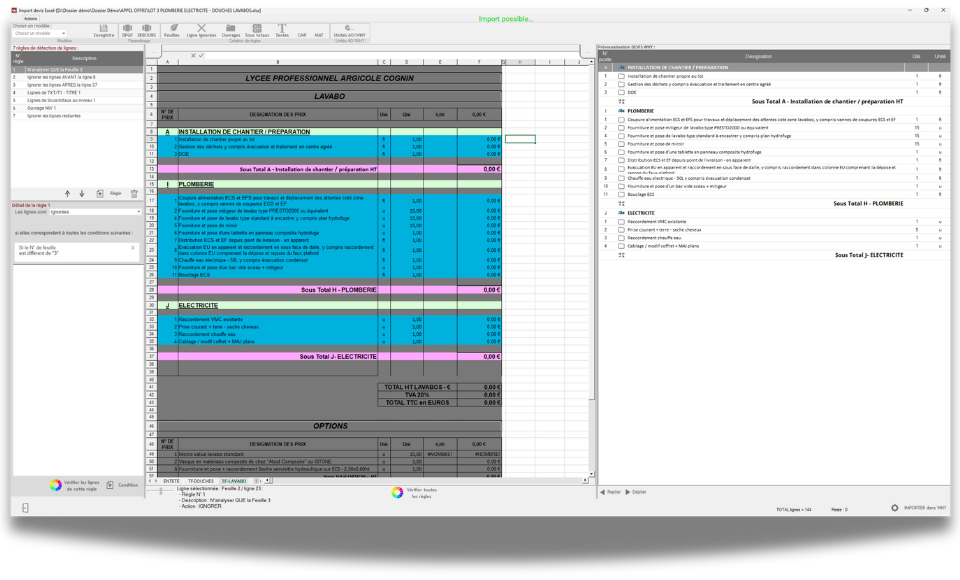The height and width of the screenshot is (580, 960).
Task: Add a new Condition
Action: (122, 485)
